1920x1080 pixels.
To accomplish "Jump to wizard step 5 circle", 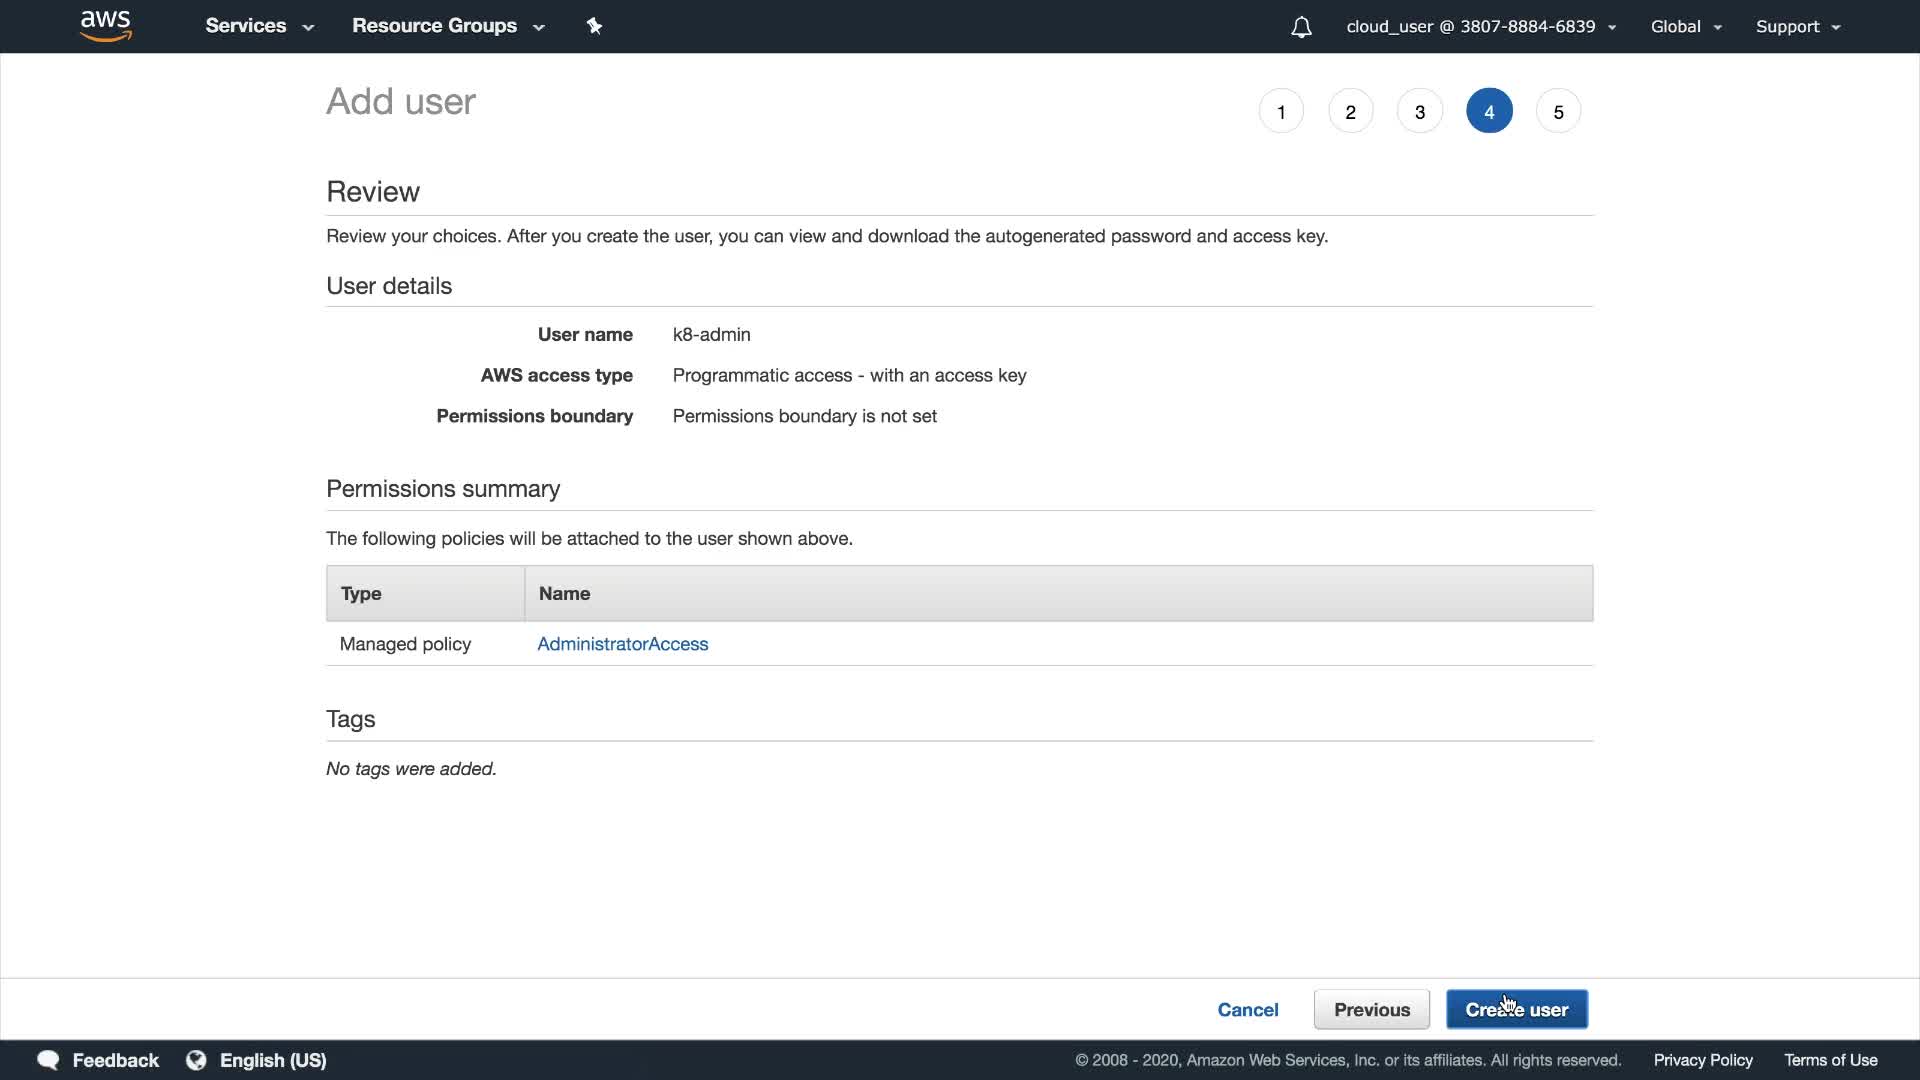I will [x=1558, y=112].
